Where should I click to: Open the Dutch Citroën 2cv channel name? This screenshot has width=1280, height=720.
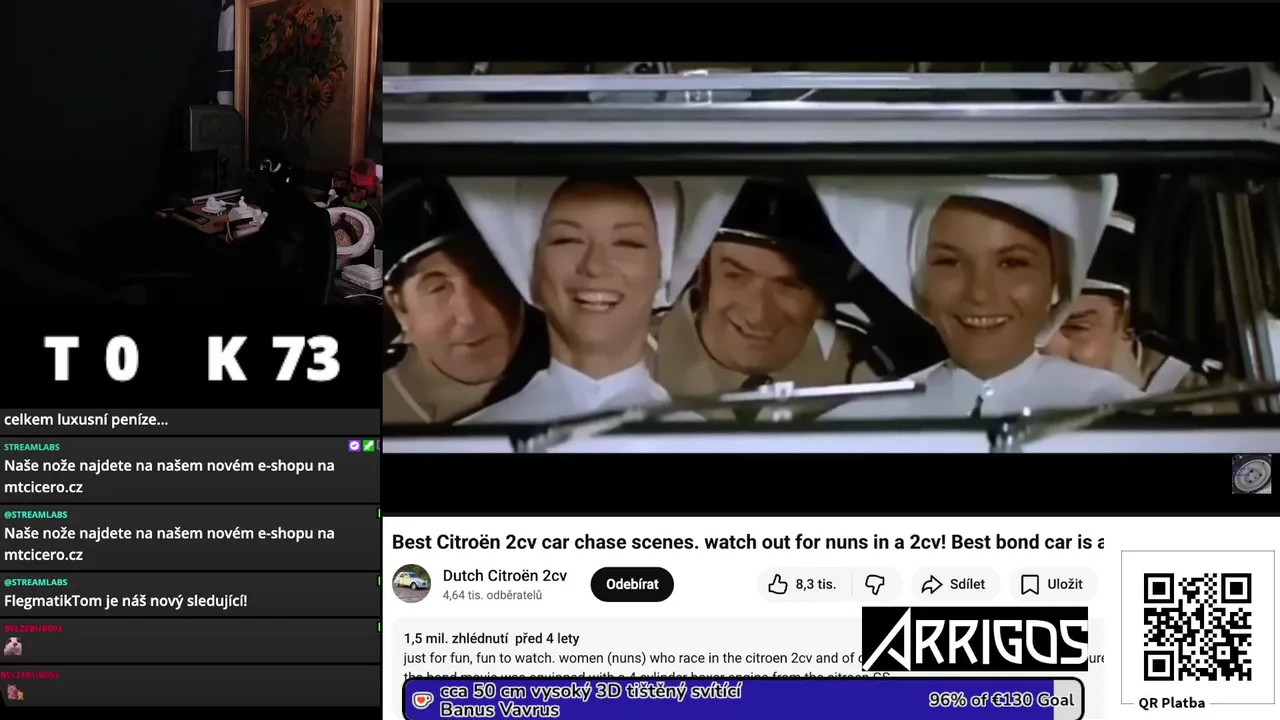tap(505, 575)
